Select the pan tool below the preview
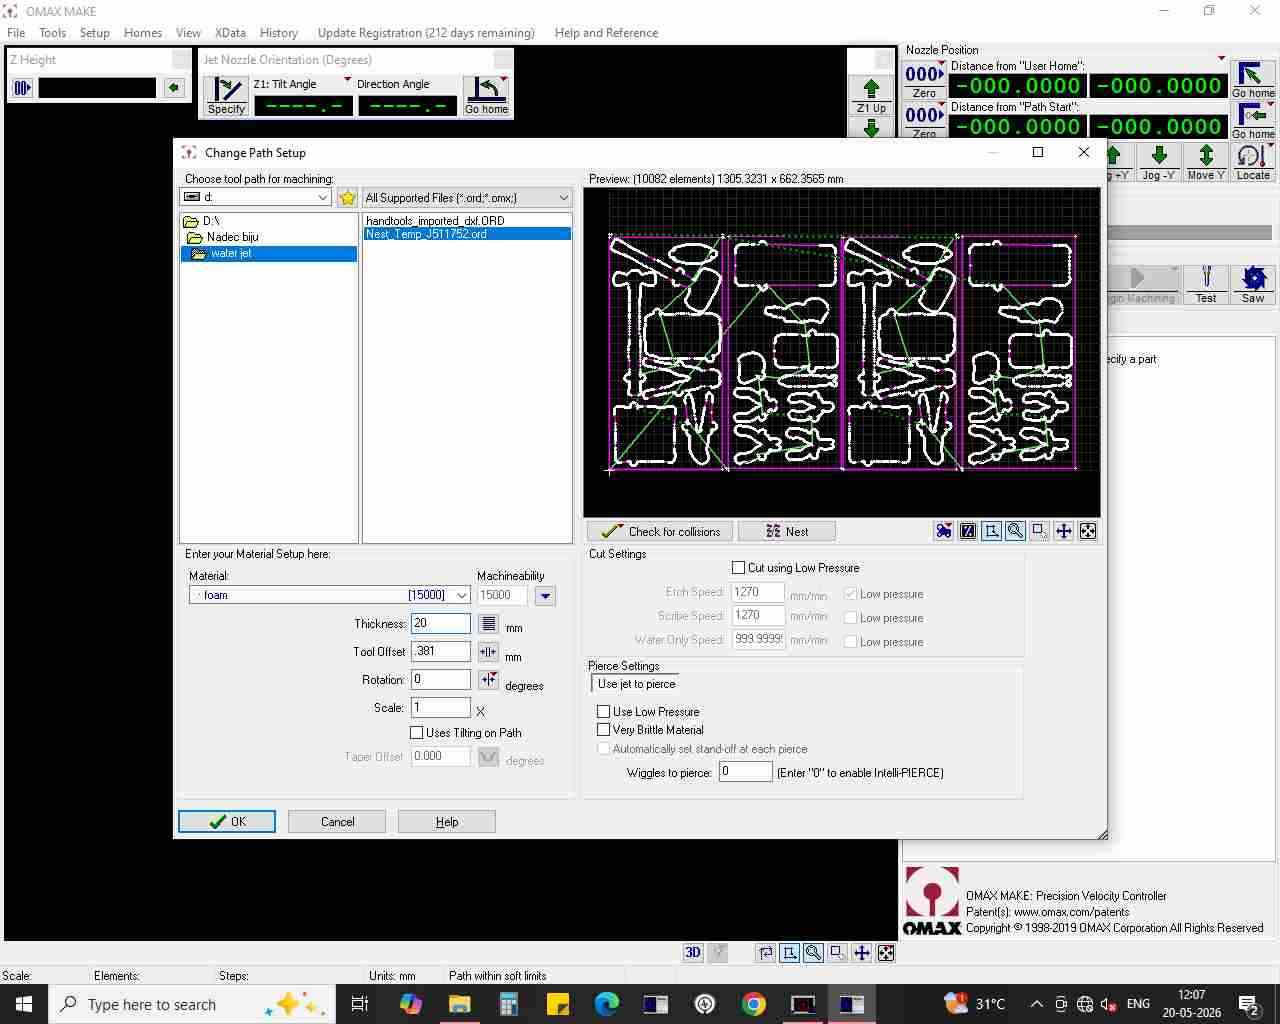 pyautogui.click(x=1064, y=531)
